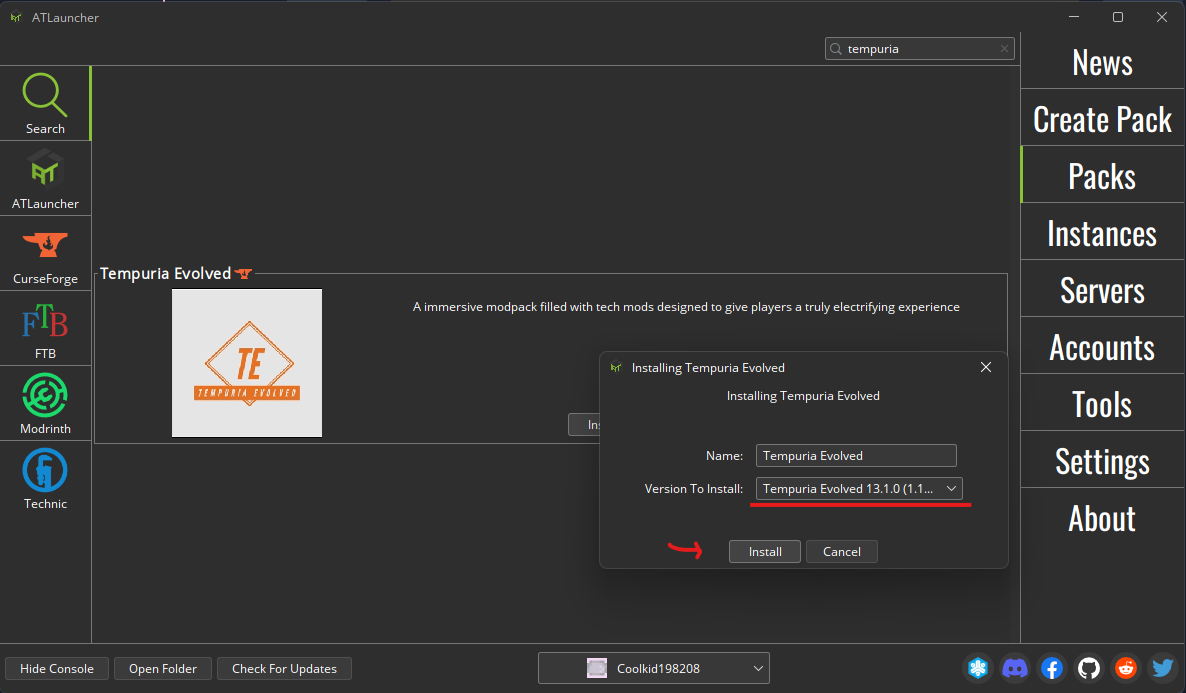Open the GitHub link icon
The width and height of the screenshot is (1186, 693).
click(x=1089, y=668)
